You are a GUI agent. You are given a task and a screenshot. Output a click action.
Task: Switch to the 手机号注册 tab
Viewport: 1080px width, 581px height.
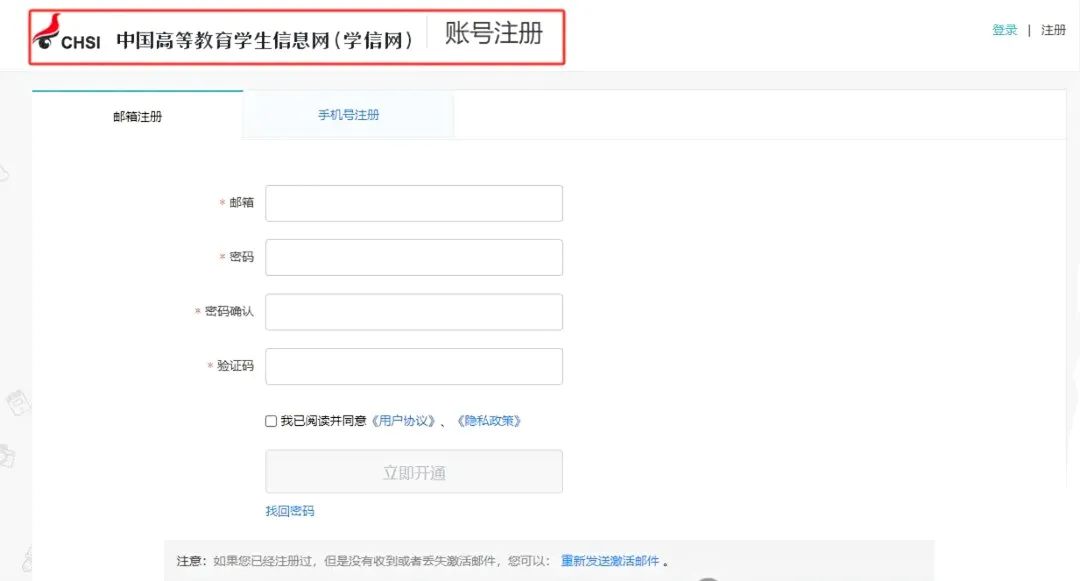(x=349, y=115)
